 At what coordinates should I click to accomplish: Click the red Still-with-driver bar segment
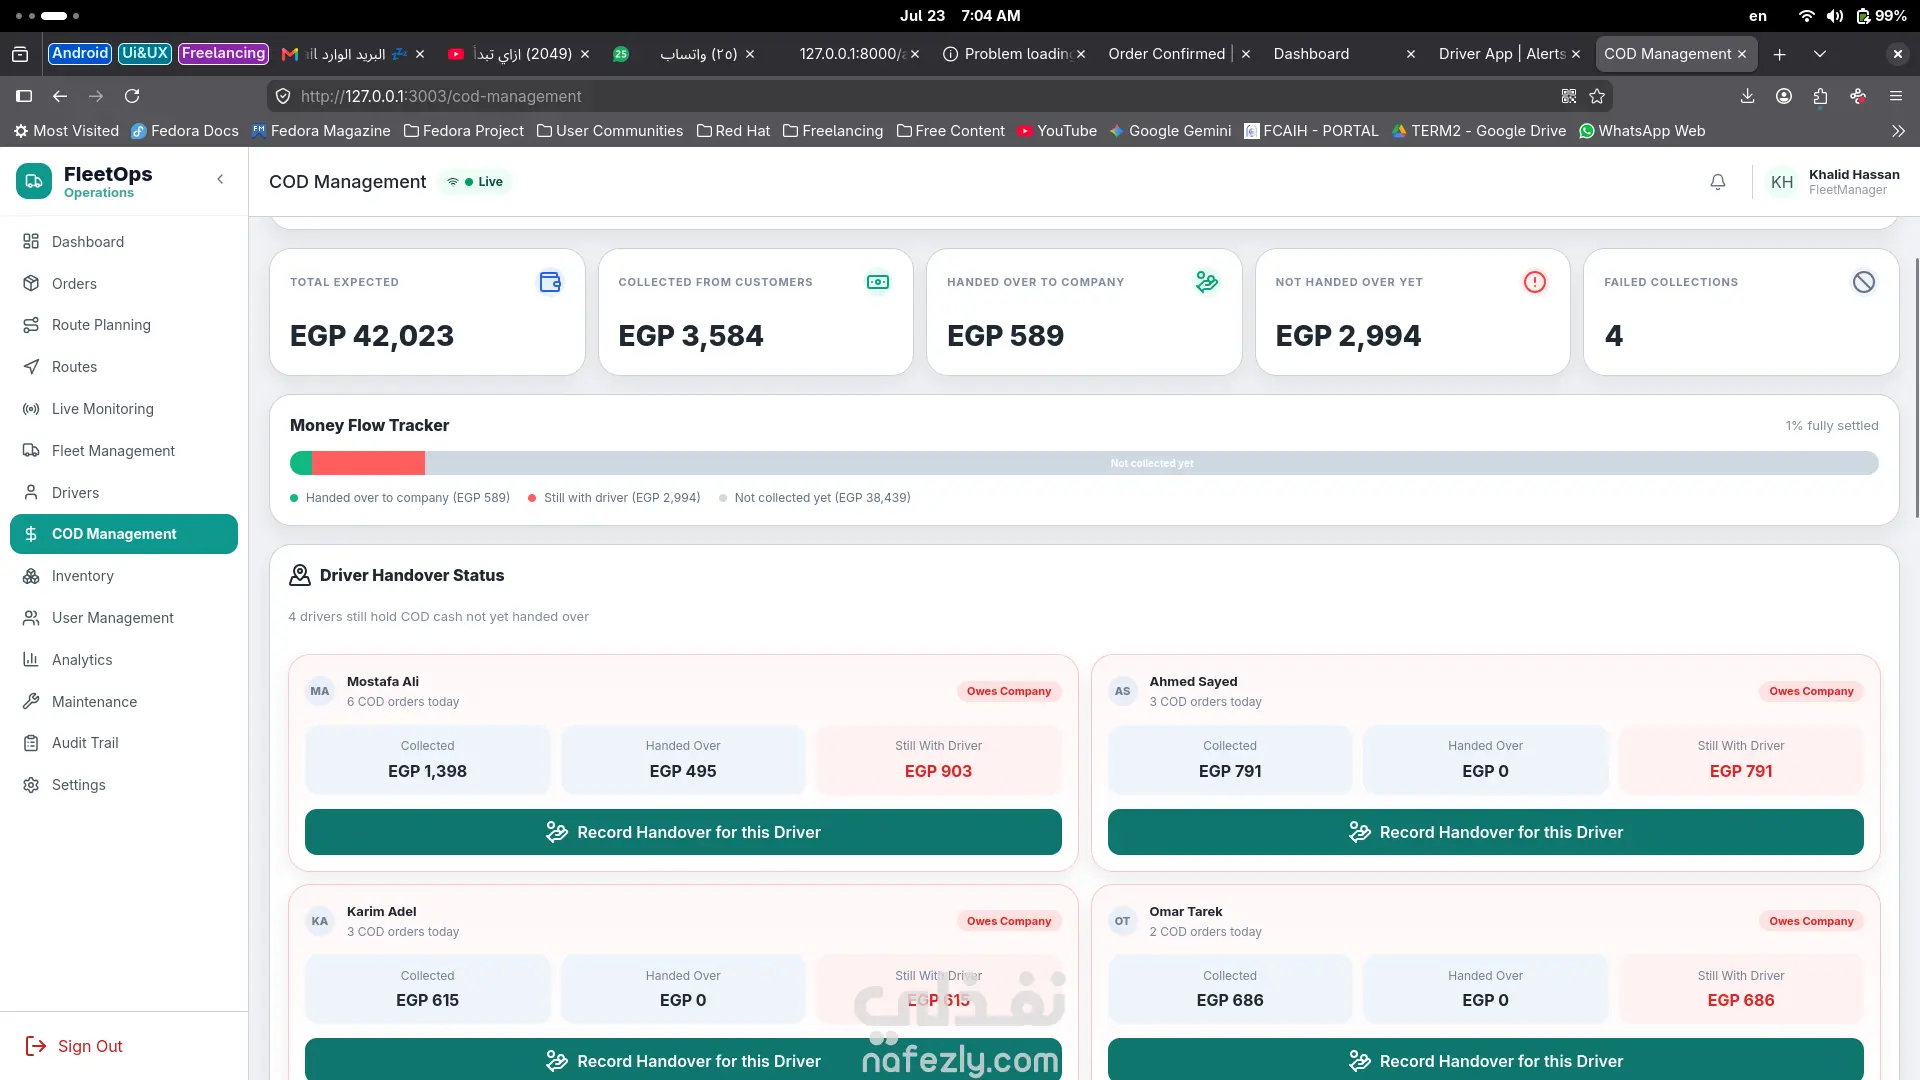pos(368,463)
